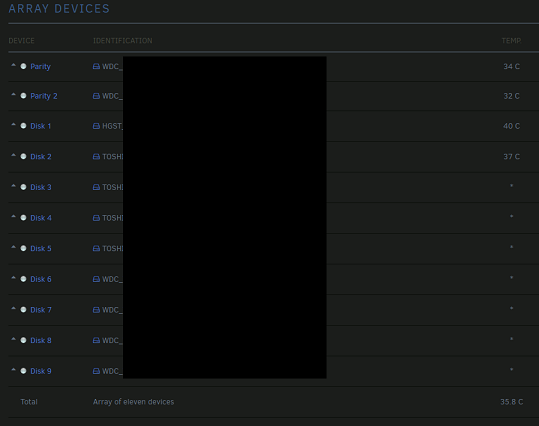Click the status dot next to Disk 8
The image size is (539, 426).
(x=23, y=340)
